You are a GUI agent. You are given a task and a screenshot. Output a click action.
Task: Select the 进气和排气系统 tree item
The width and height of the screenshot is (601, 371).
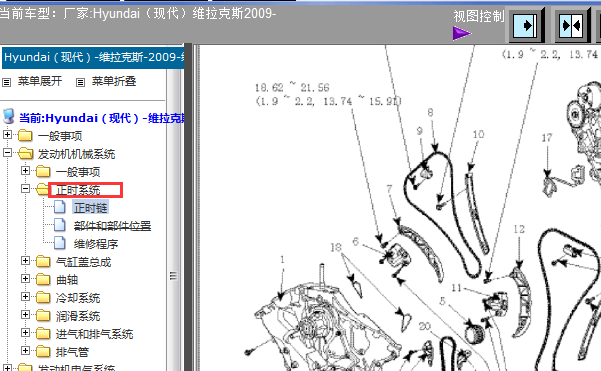(x=94, y=334)
